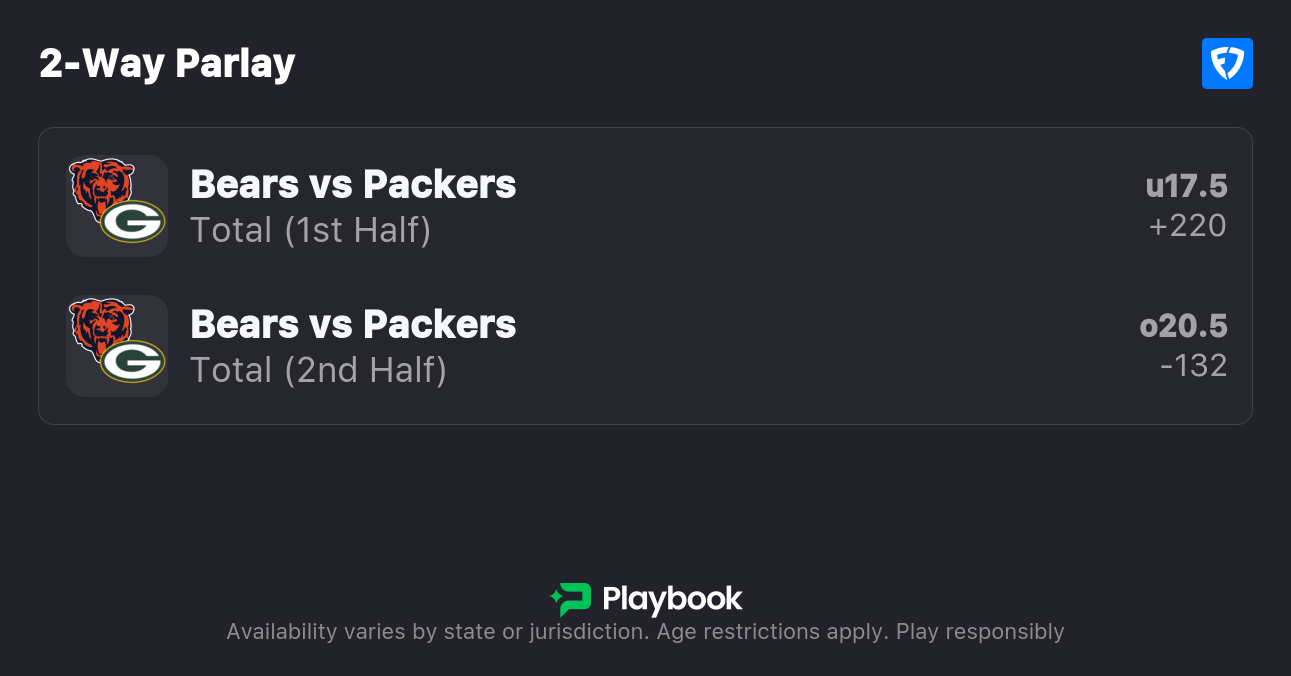Click Total (2nd Half) market label

[x=318, y=370]
